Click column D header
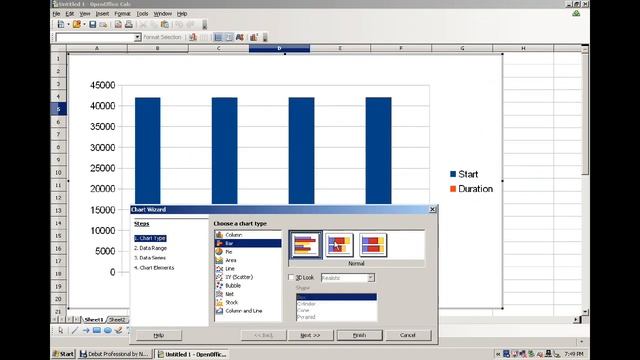Viewport: 640px width, 360px height. pyautogui.click(x=279, y=48)
